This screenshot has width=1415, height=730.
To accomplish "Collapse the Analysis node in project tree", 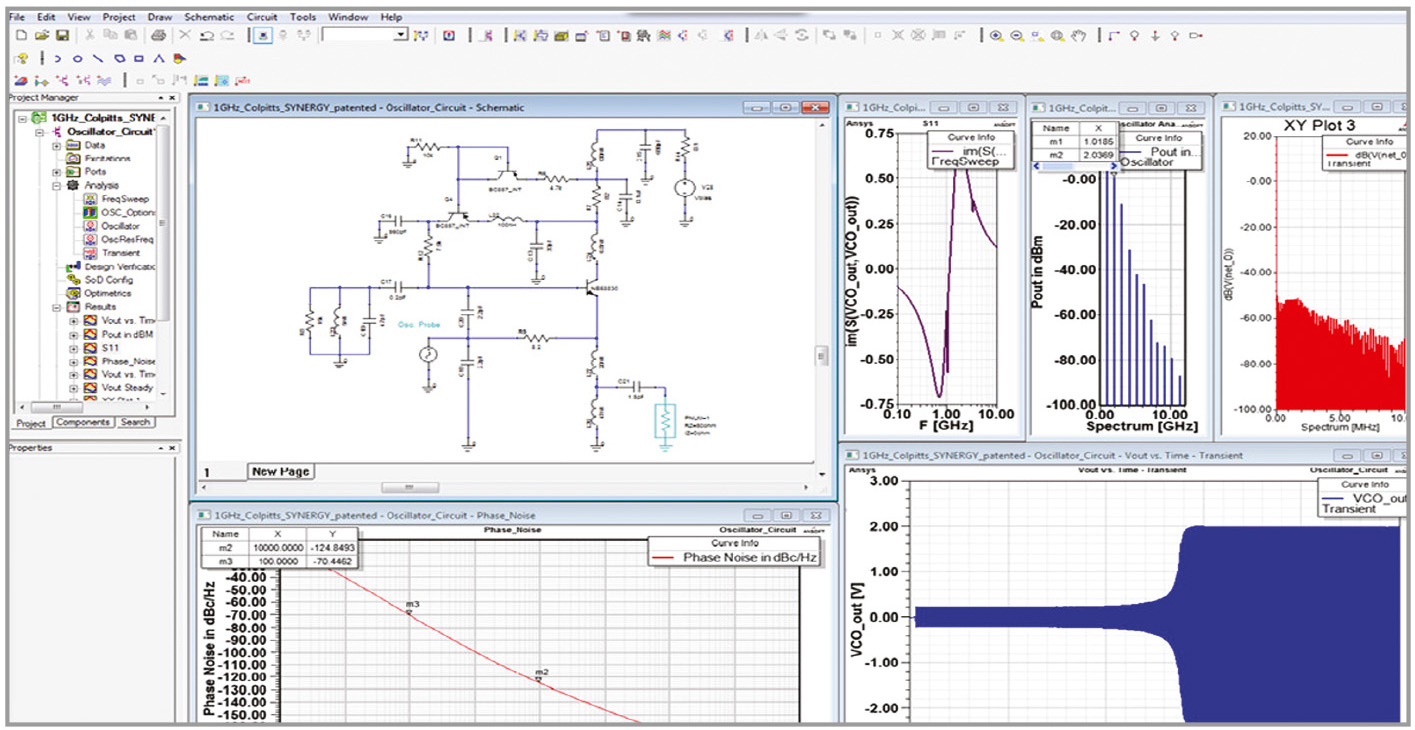I will pos(57,186).
